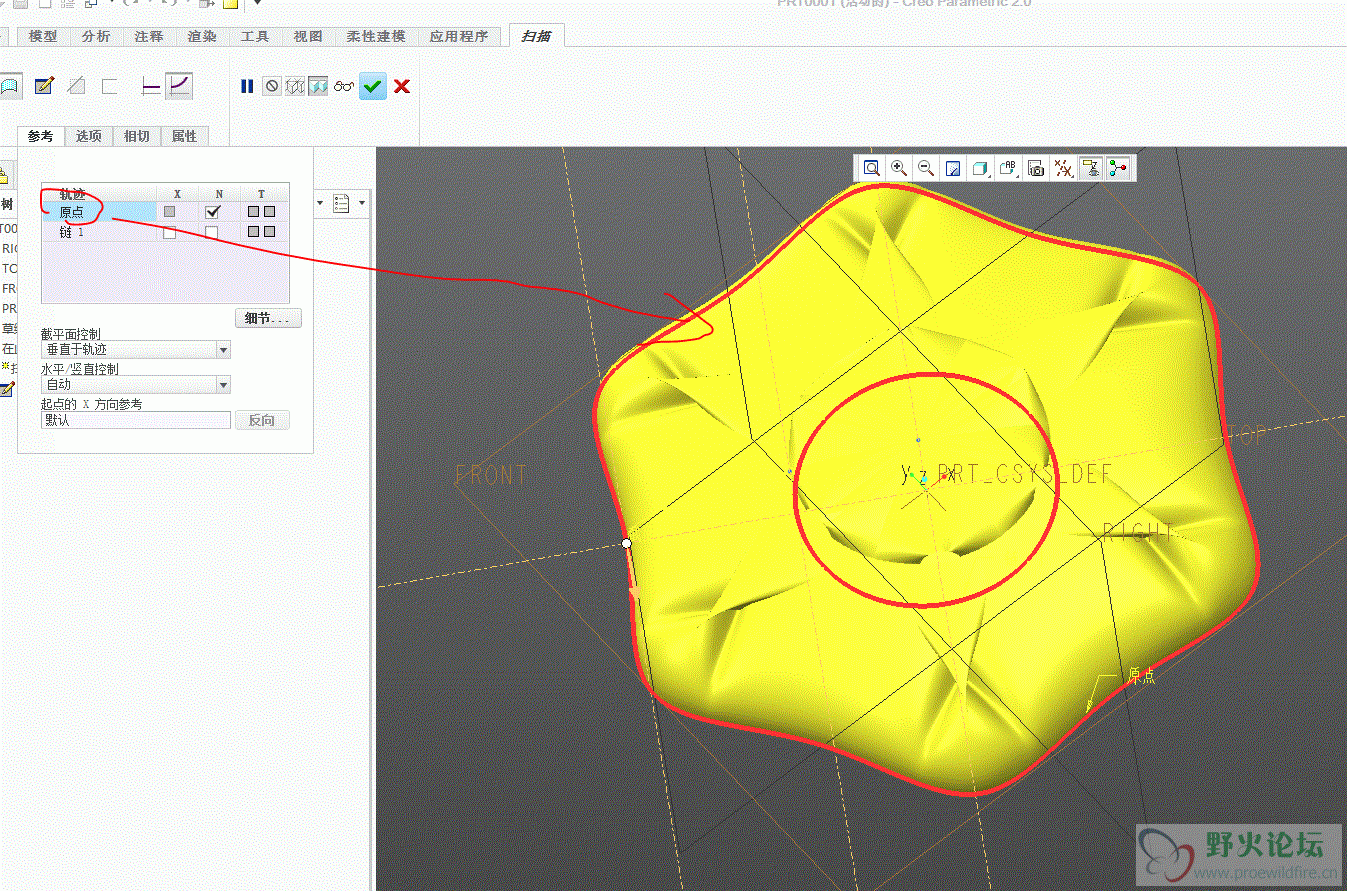
Task: Click model tree settings list icon
Action: 341,203
